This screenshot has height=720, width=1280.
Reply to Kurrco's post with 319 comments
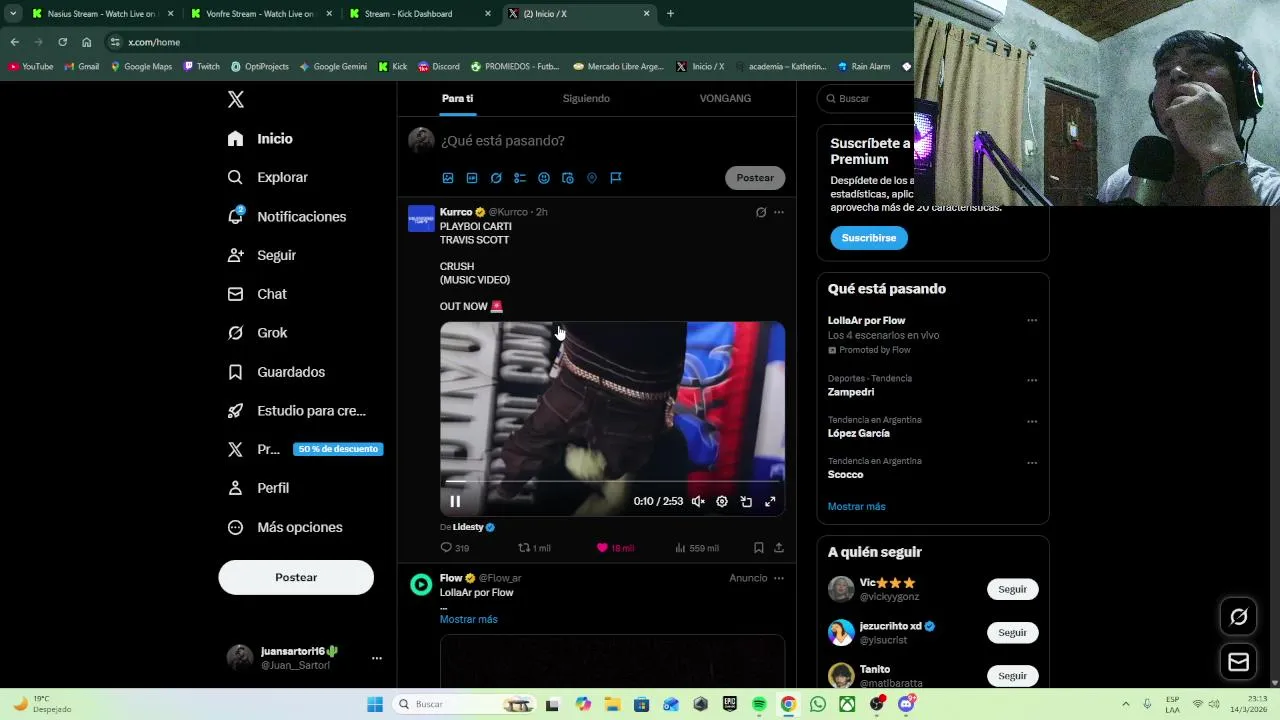click(x=455, y=548)
